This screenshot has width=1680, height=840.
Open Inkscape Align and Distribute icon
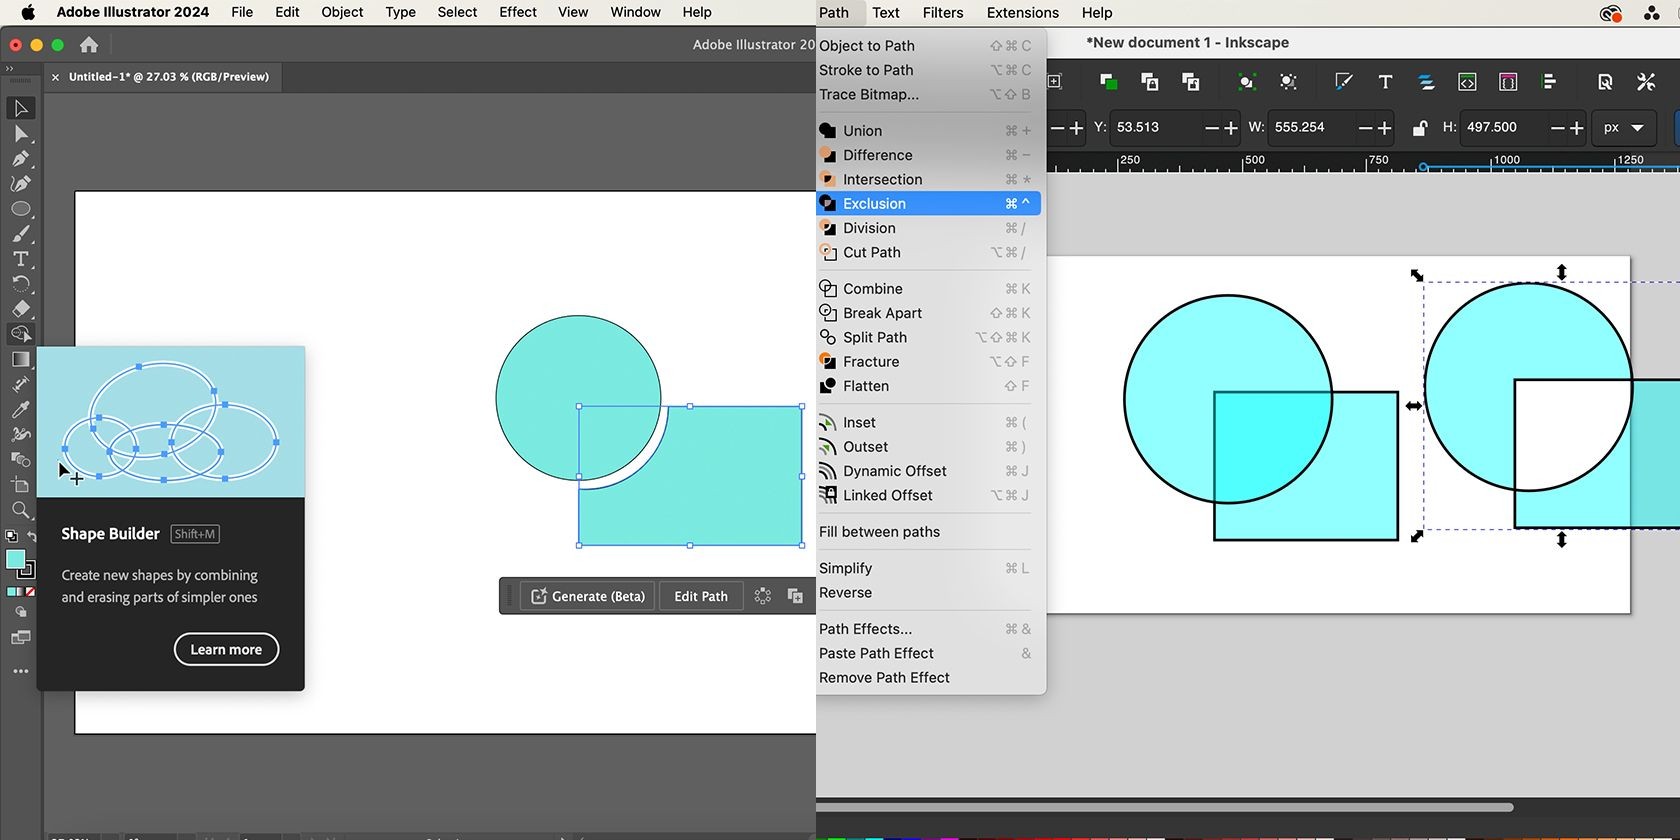coord(1549,82)
